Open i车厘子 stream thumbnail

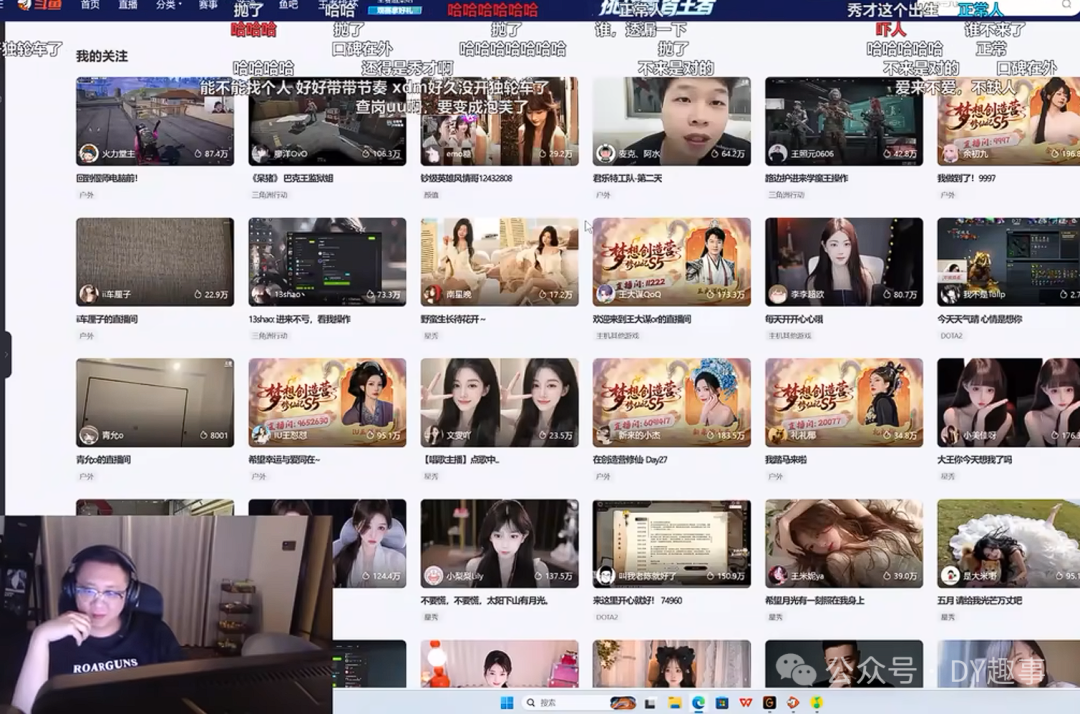(155, 262)
